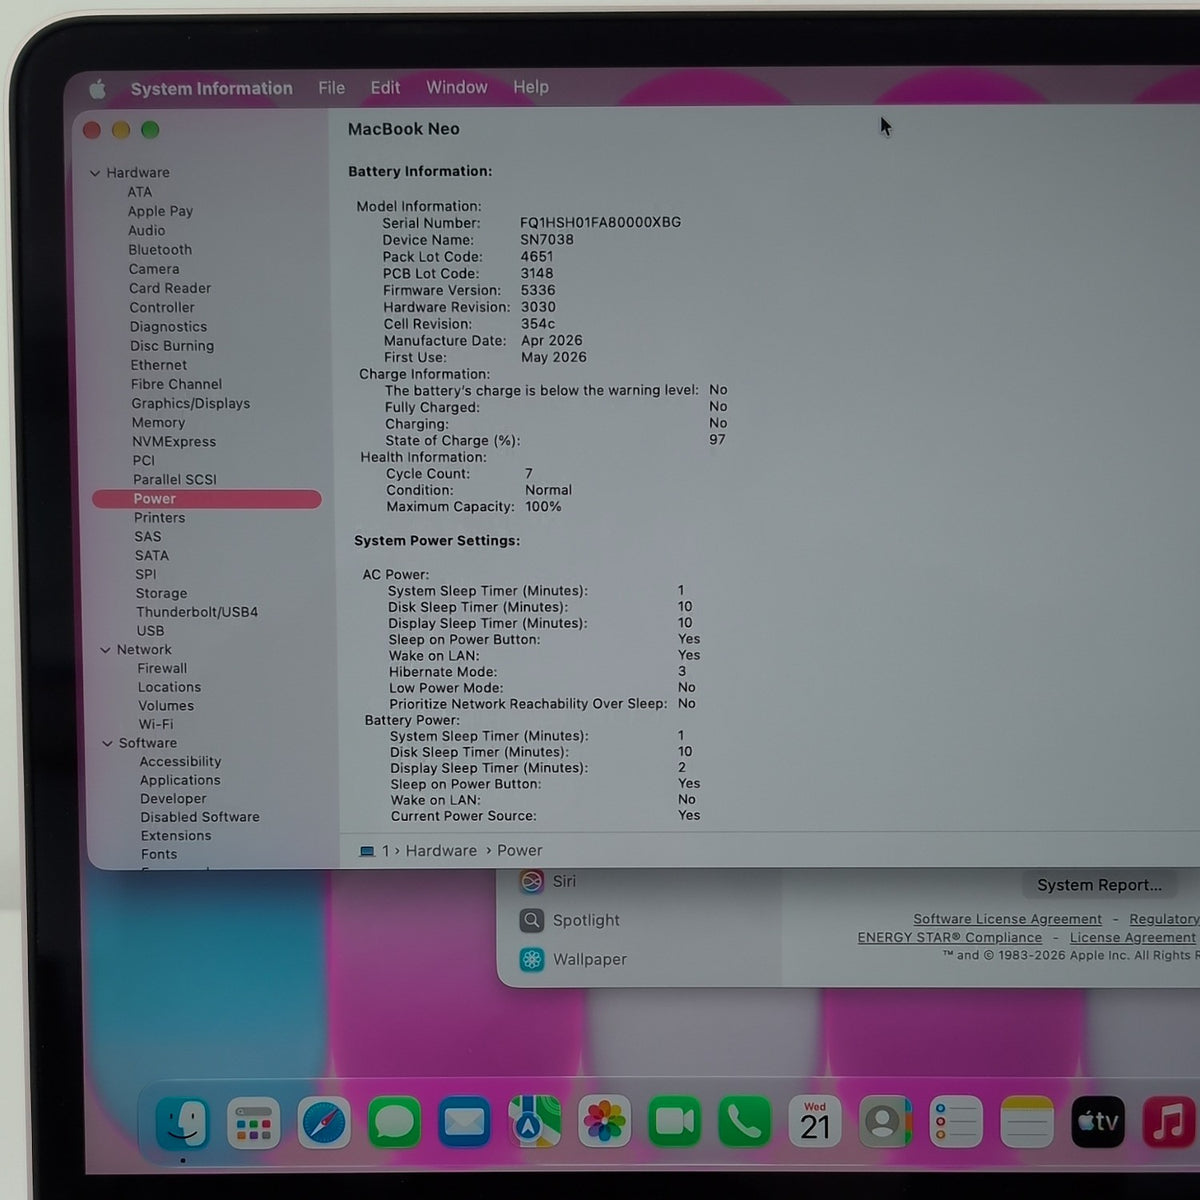Launch Maps from the Dock
1200x1200 pixels.
(x=534, y=1123)
